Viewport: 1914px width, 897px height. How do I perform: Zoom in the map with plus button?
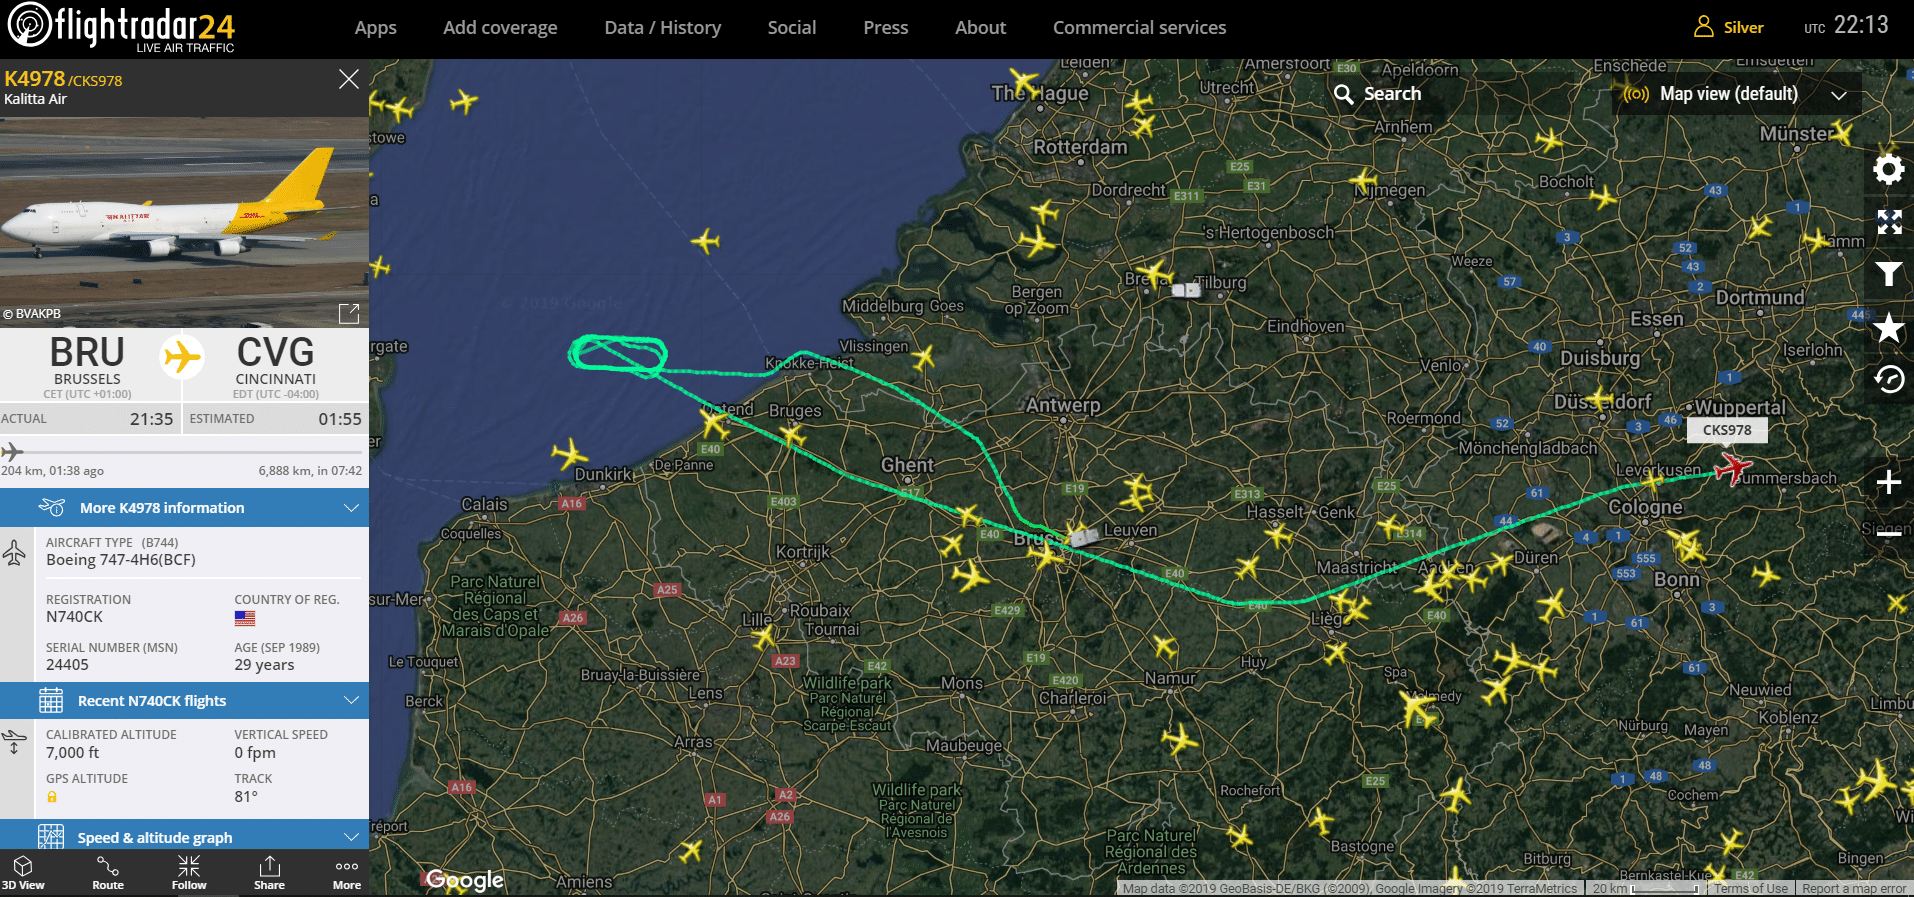1888,482
